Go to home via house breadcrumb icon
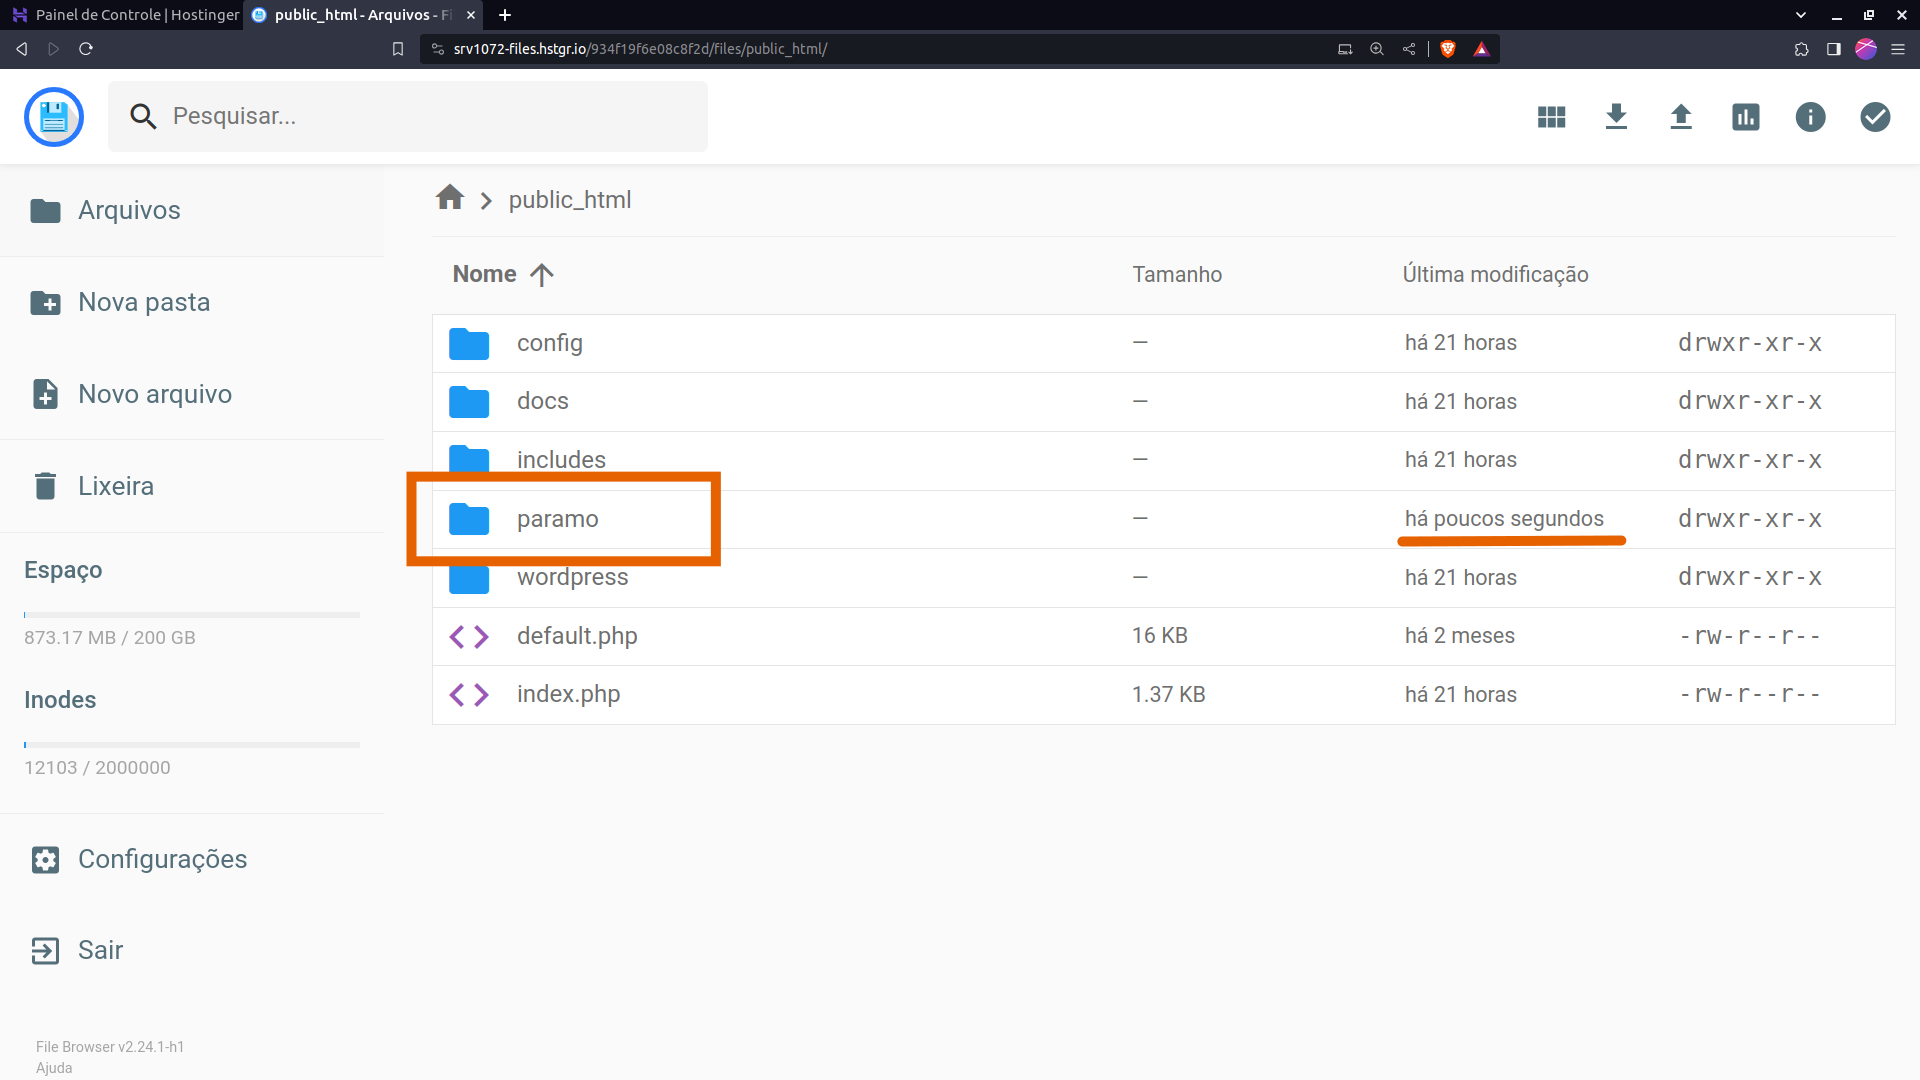The width and height of the screenshot is (1920, 1080). coord(450,198)
